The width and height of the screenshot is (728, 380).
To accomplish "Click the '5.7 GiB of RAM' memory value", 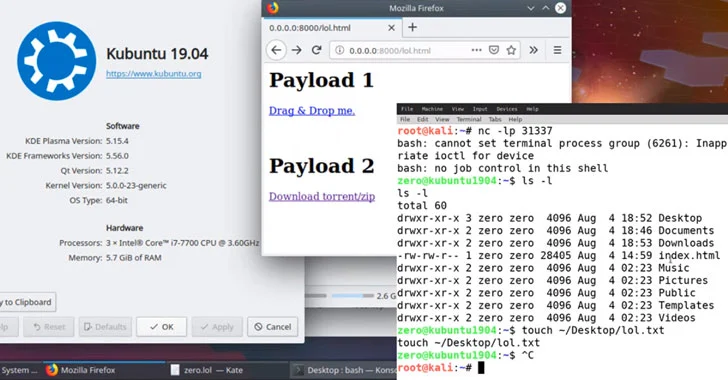I will tap(134, 258).
